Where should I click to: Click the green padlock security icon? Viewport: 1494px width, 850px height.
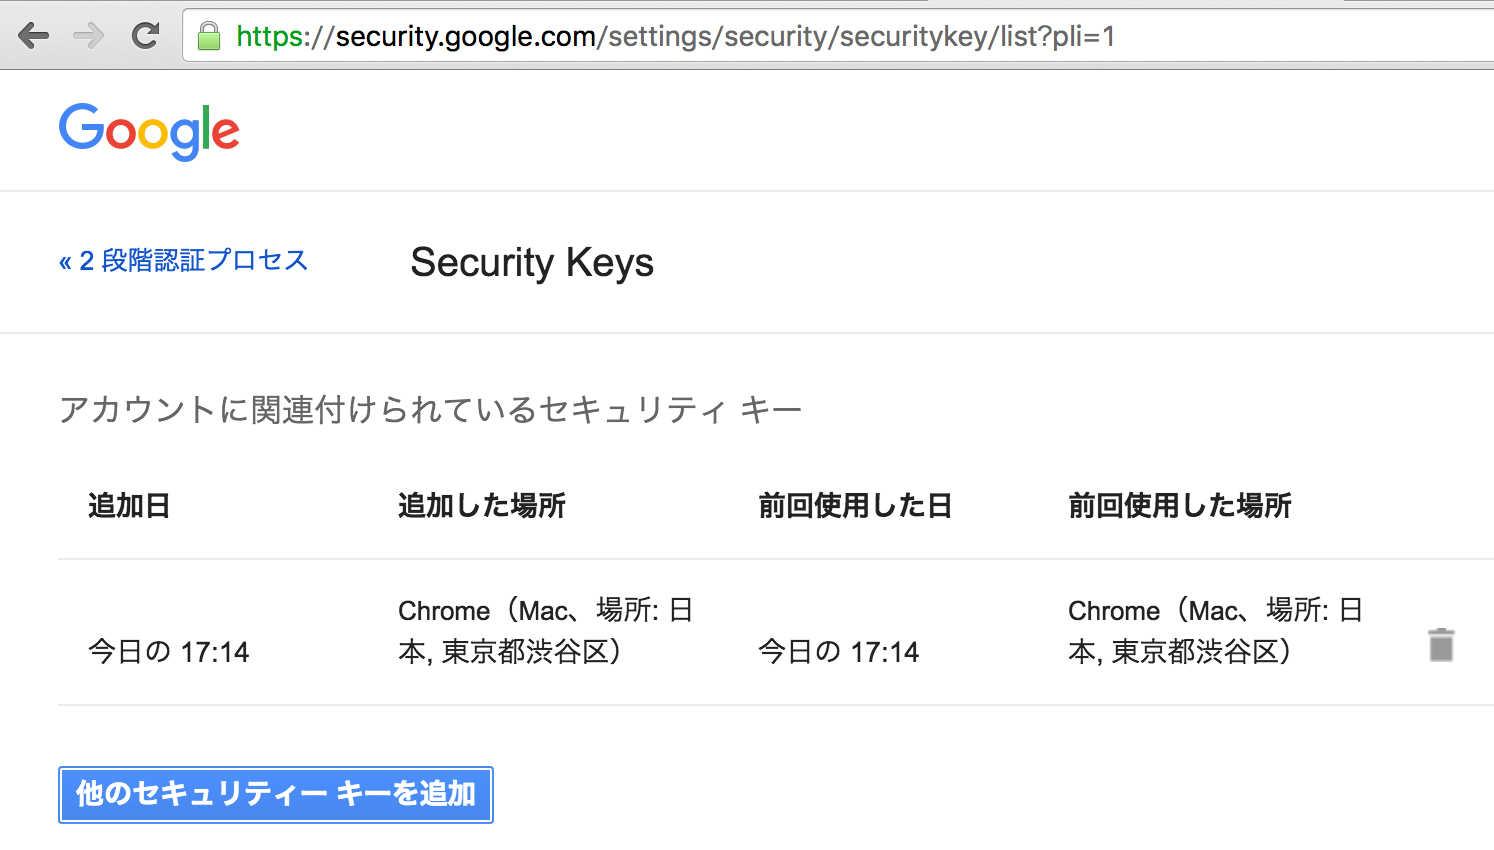tap(209, 36)
